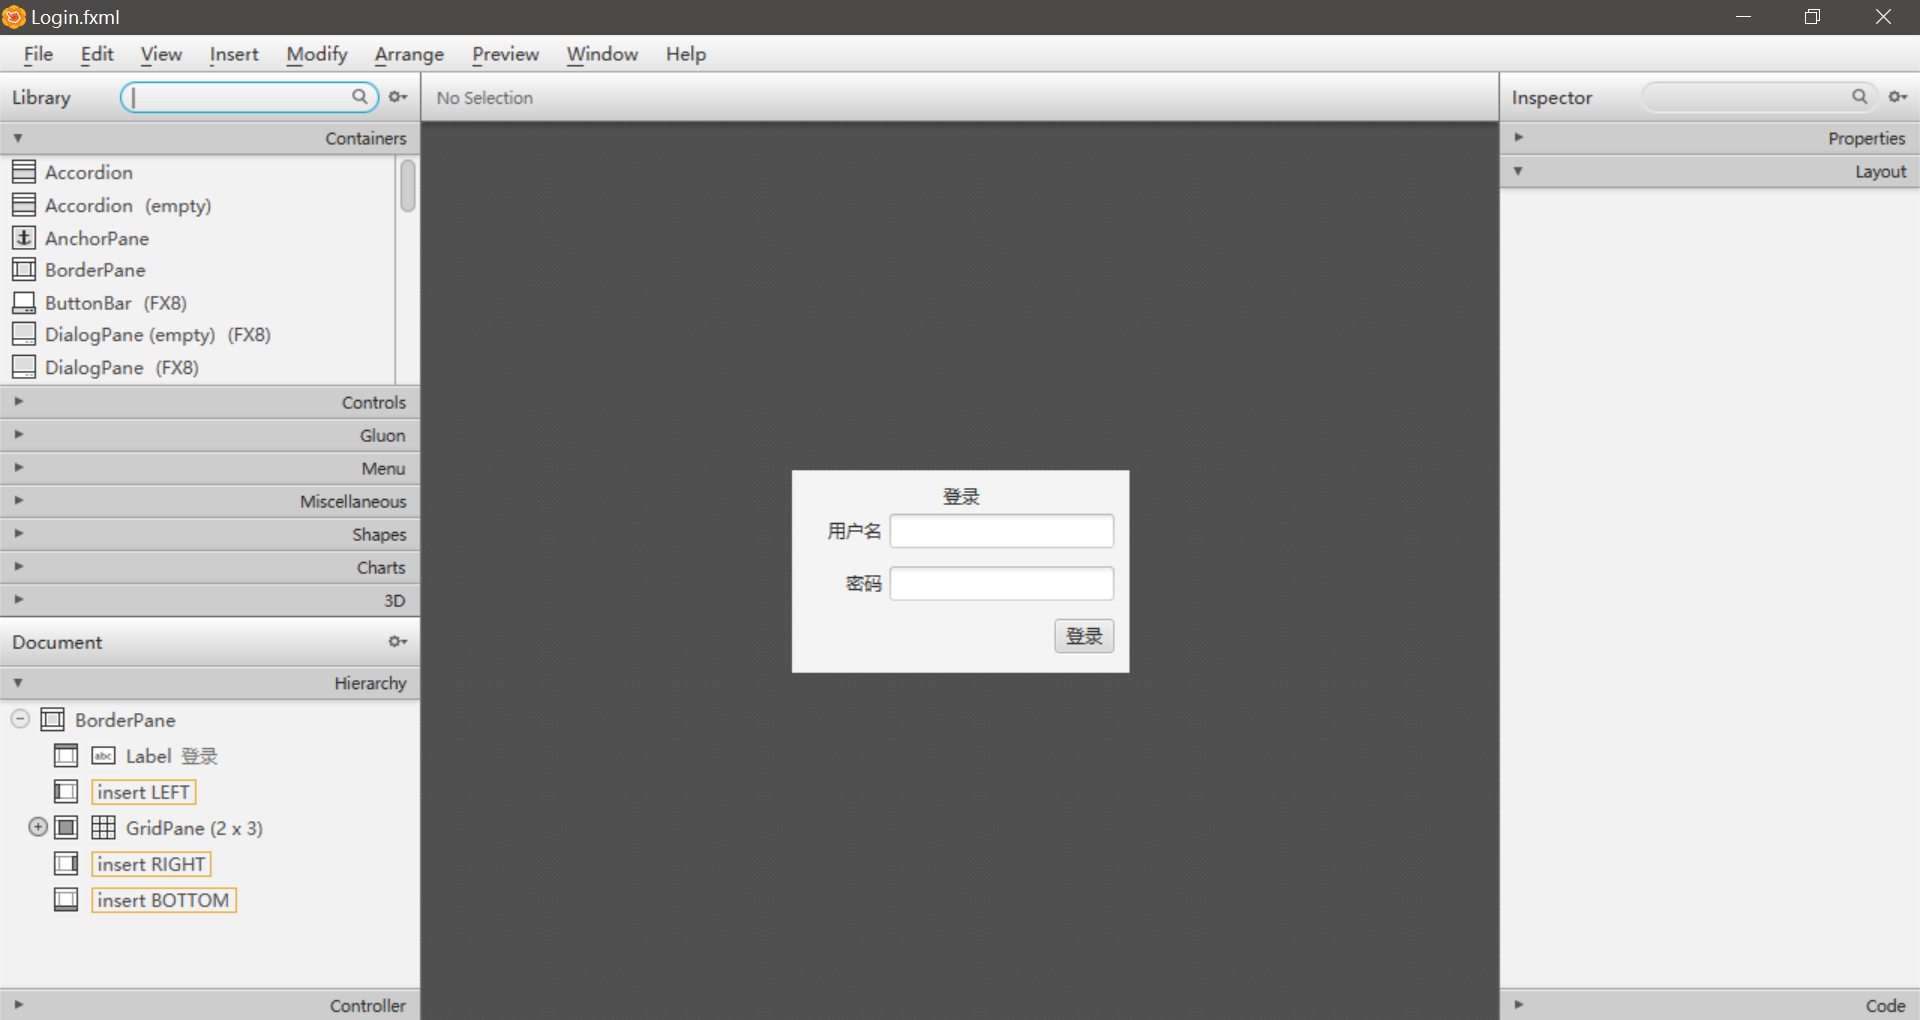Image resolution: width=1920 pixels, height=1020 pixels.
Task: Restore down the Scene Builder window
Action: [x=1812, y=17]
